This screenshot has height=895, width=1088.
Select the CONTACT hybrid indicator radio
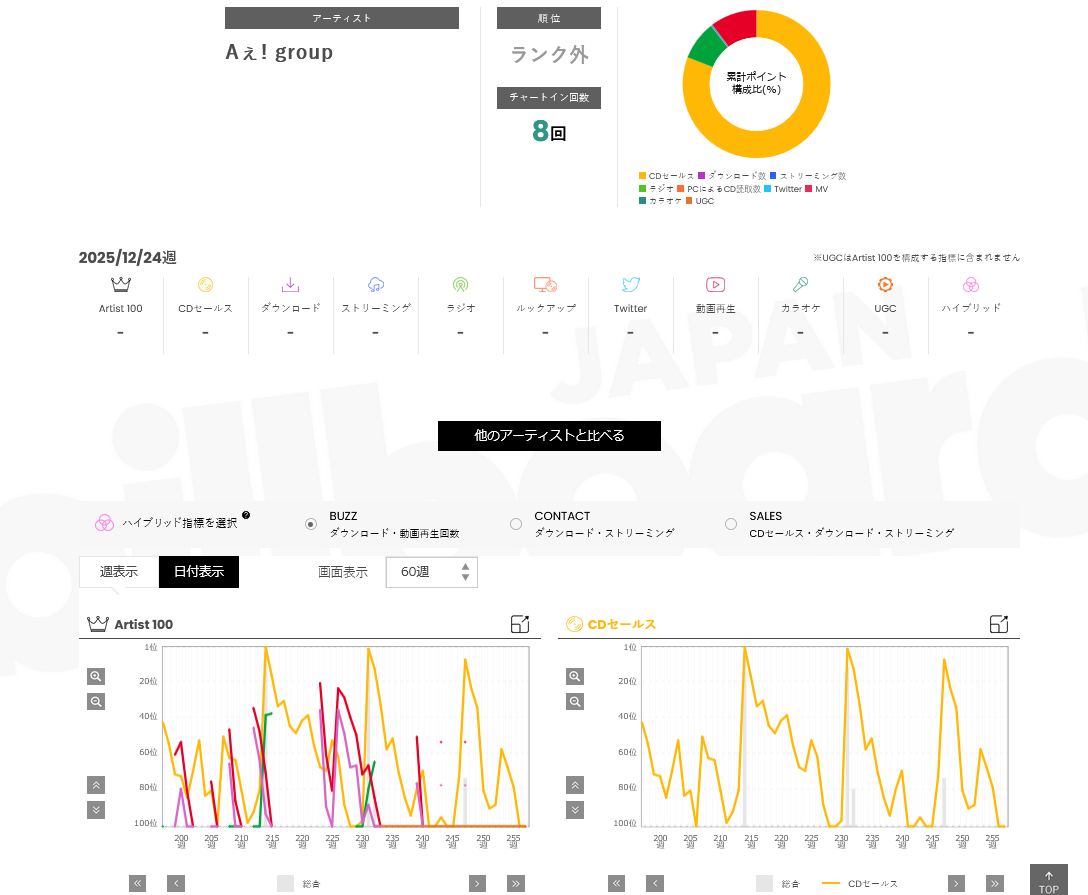(516, 525)
